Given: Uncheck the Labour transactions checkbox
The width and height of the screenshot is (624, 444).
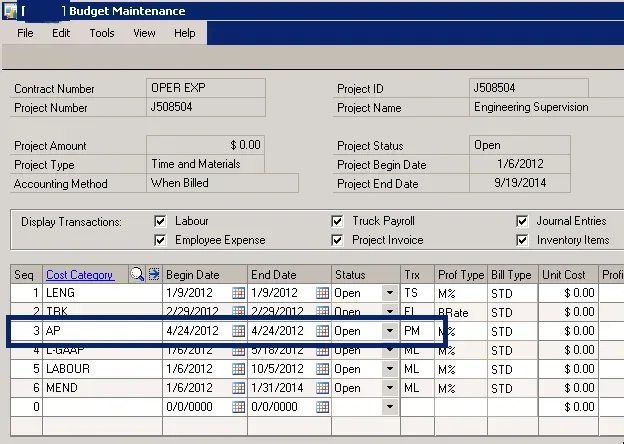Looking at the screenshot, I should click(x=160, y=221).
